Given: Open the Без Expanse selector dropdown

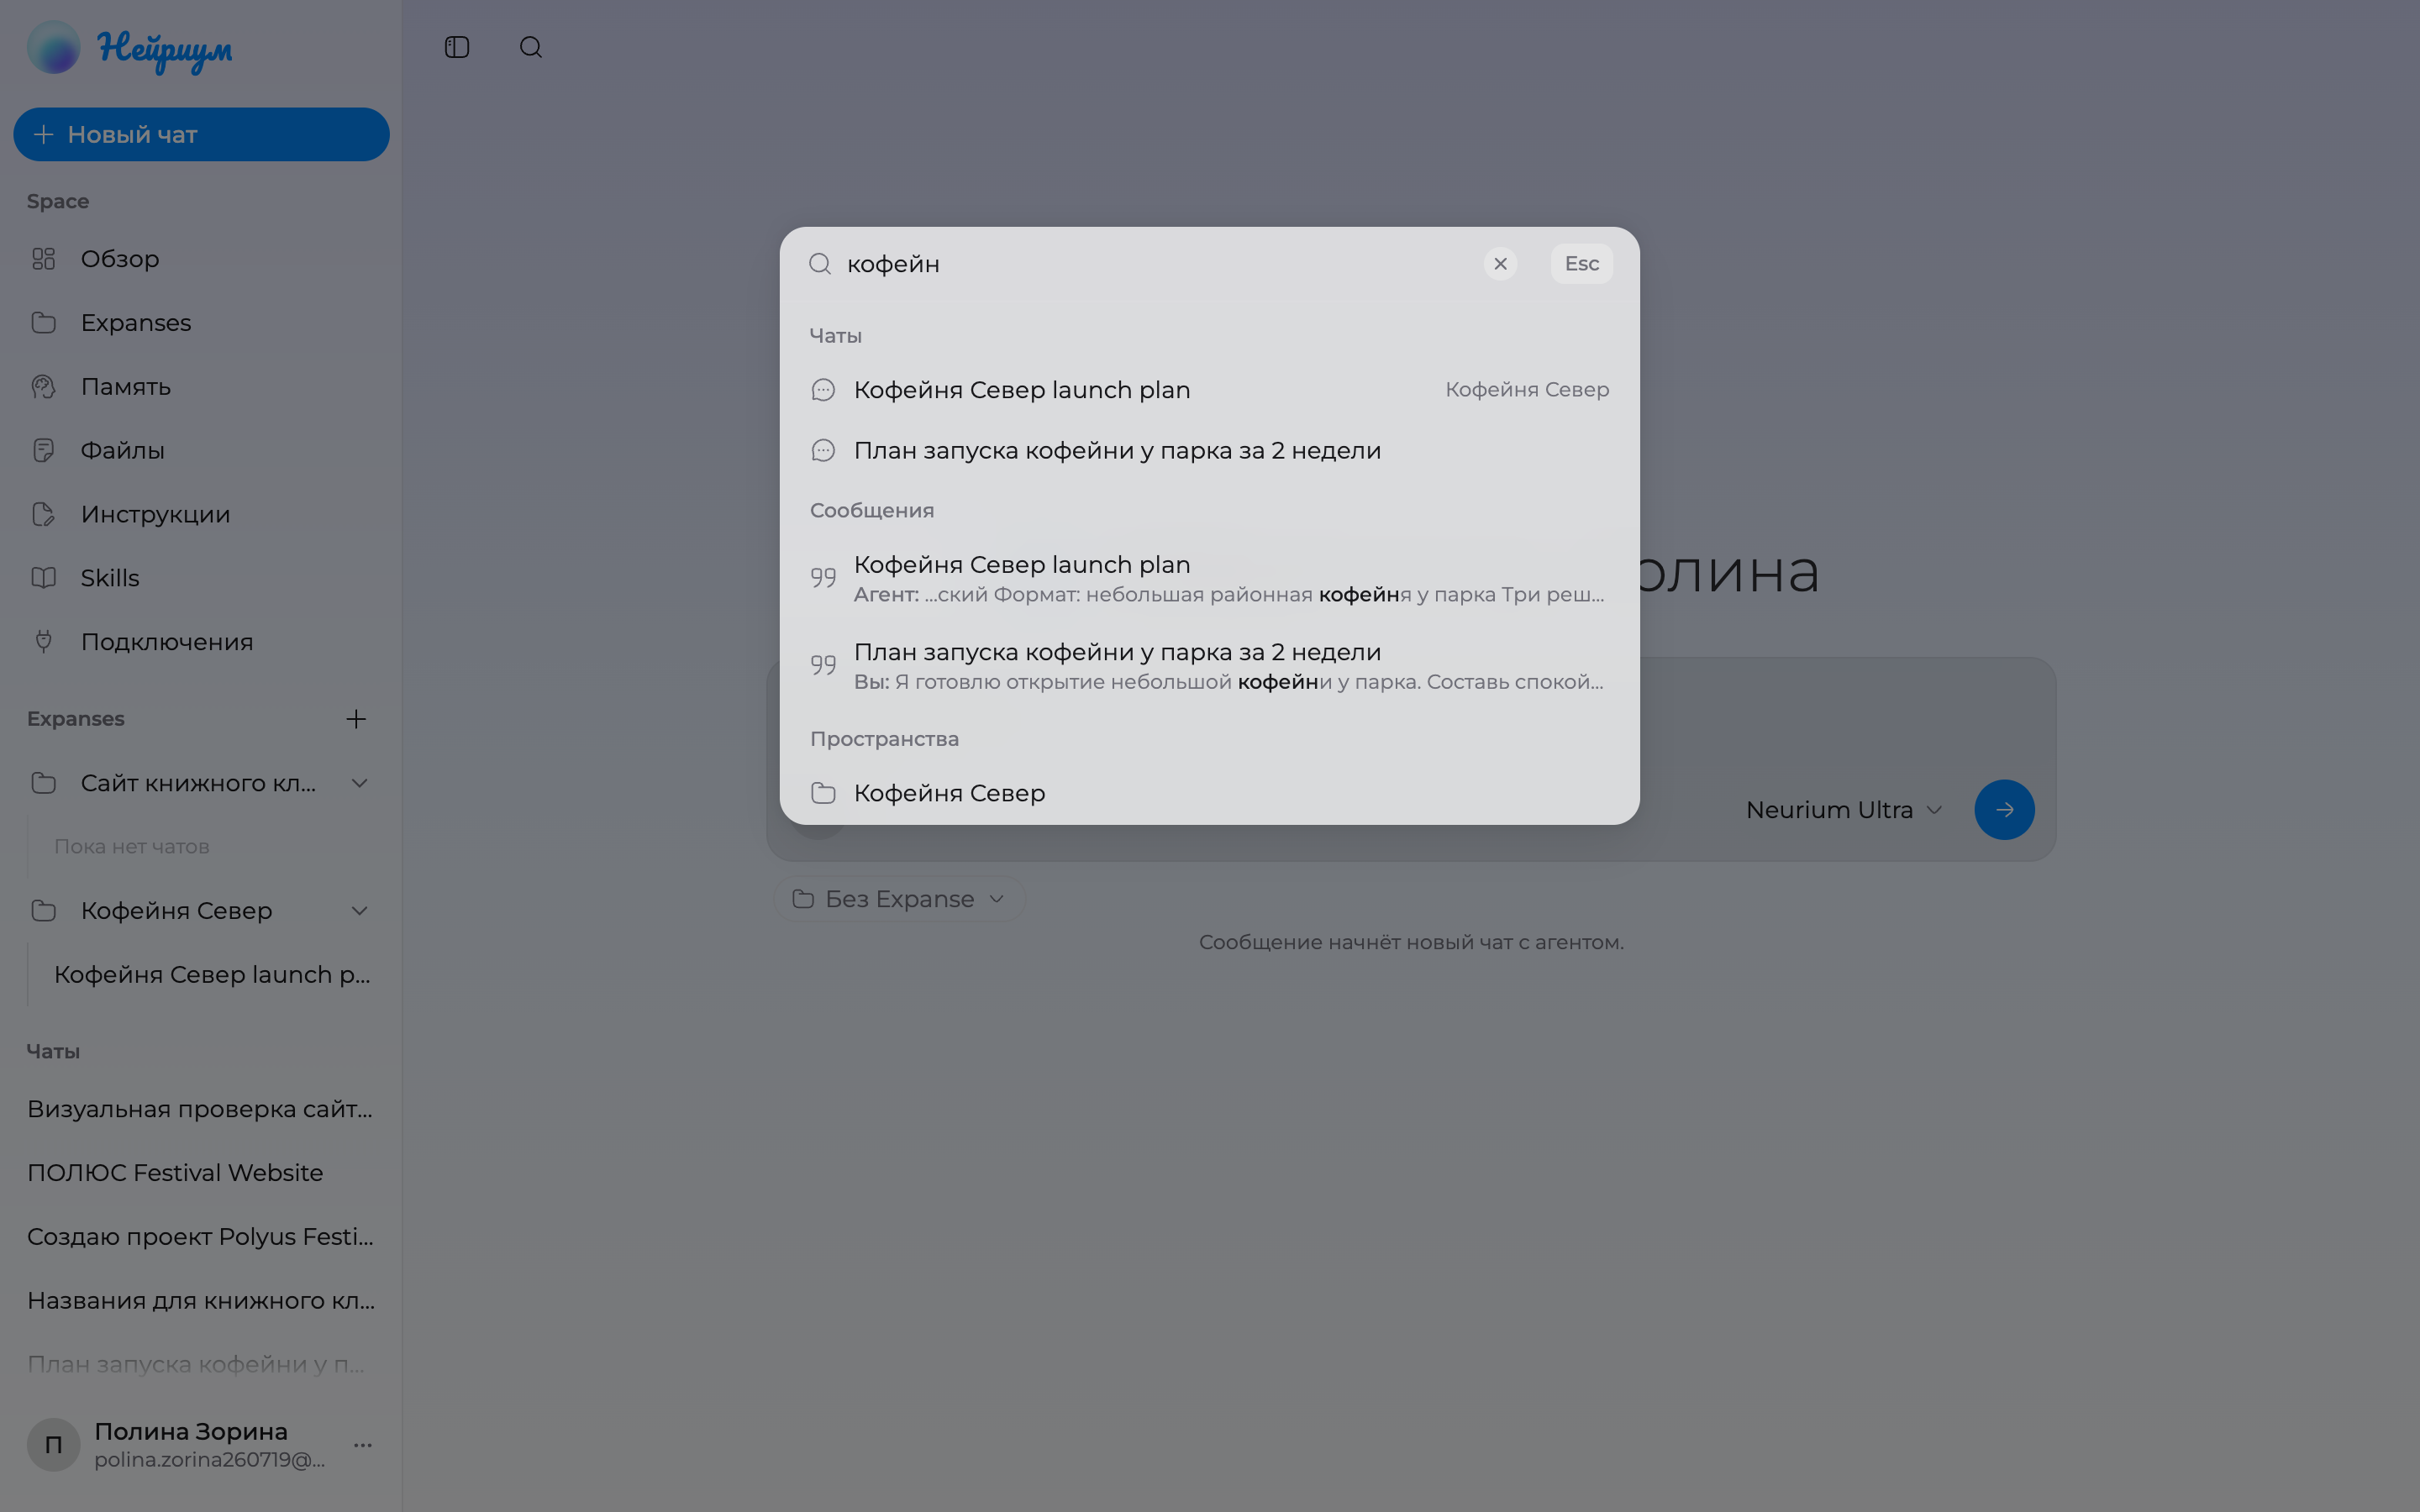Looking at the screenshot, I should click(899, 899).
